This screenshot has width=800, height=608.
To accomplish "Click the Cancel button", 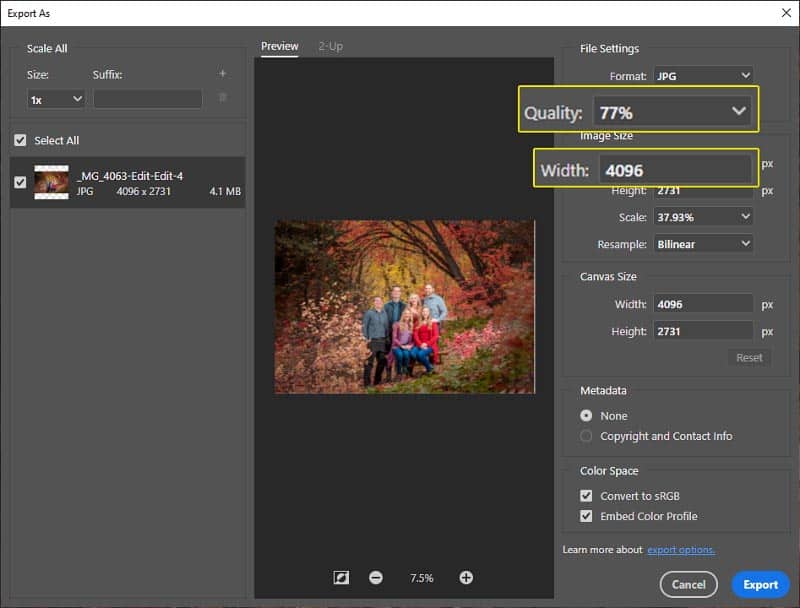I will (x=688, y=585).
